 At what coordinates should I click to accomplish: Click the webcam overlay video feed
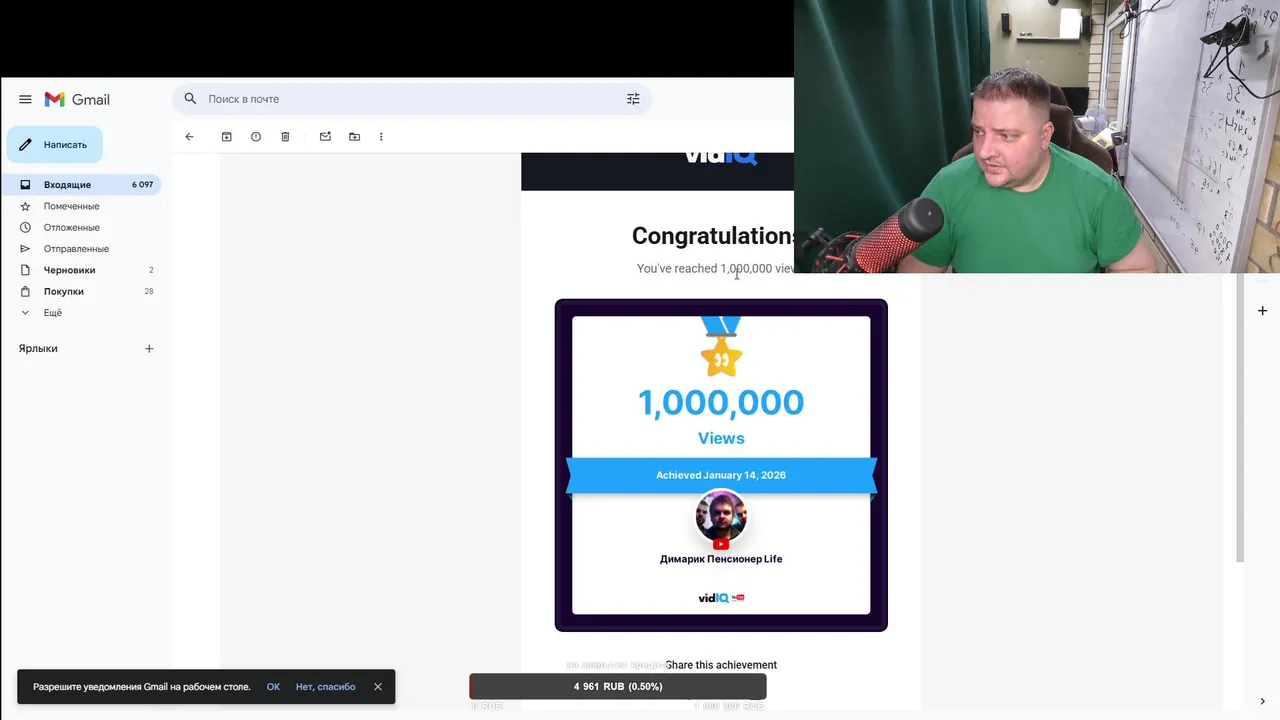[1037, 136]
